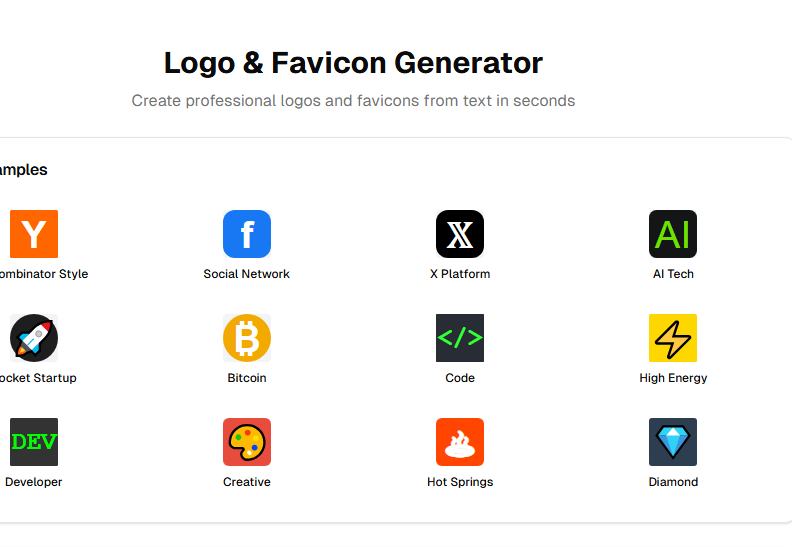Click the Developer label
Image resolution: width=792 pixels, height=547 pixels.
click(x=33, y=482)
